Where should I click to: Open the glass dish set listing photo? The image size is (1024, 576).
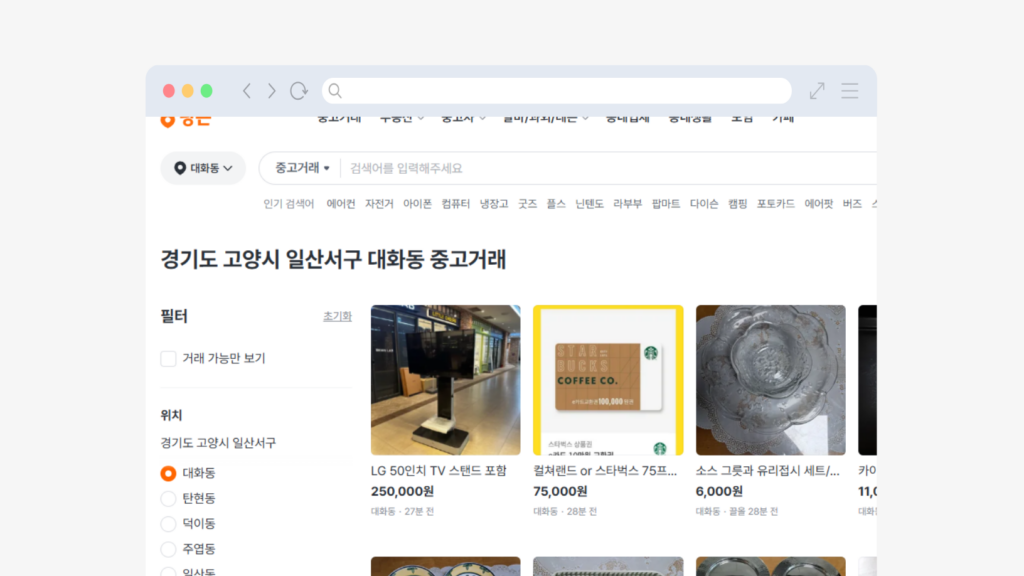tap(771, 380)
